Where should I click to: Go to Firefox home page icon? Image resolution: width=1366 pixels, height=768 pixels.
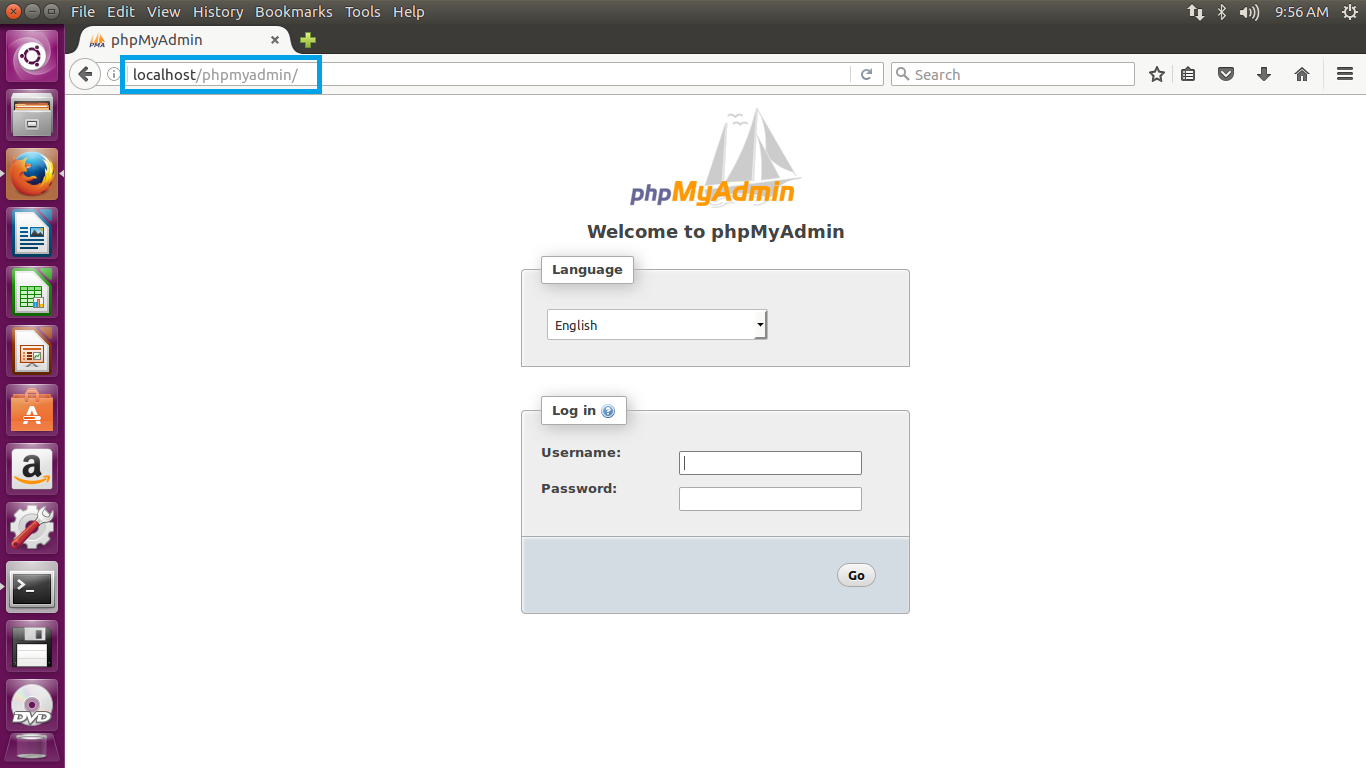(x=1302, y=74)
